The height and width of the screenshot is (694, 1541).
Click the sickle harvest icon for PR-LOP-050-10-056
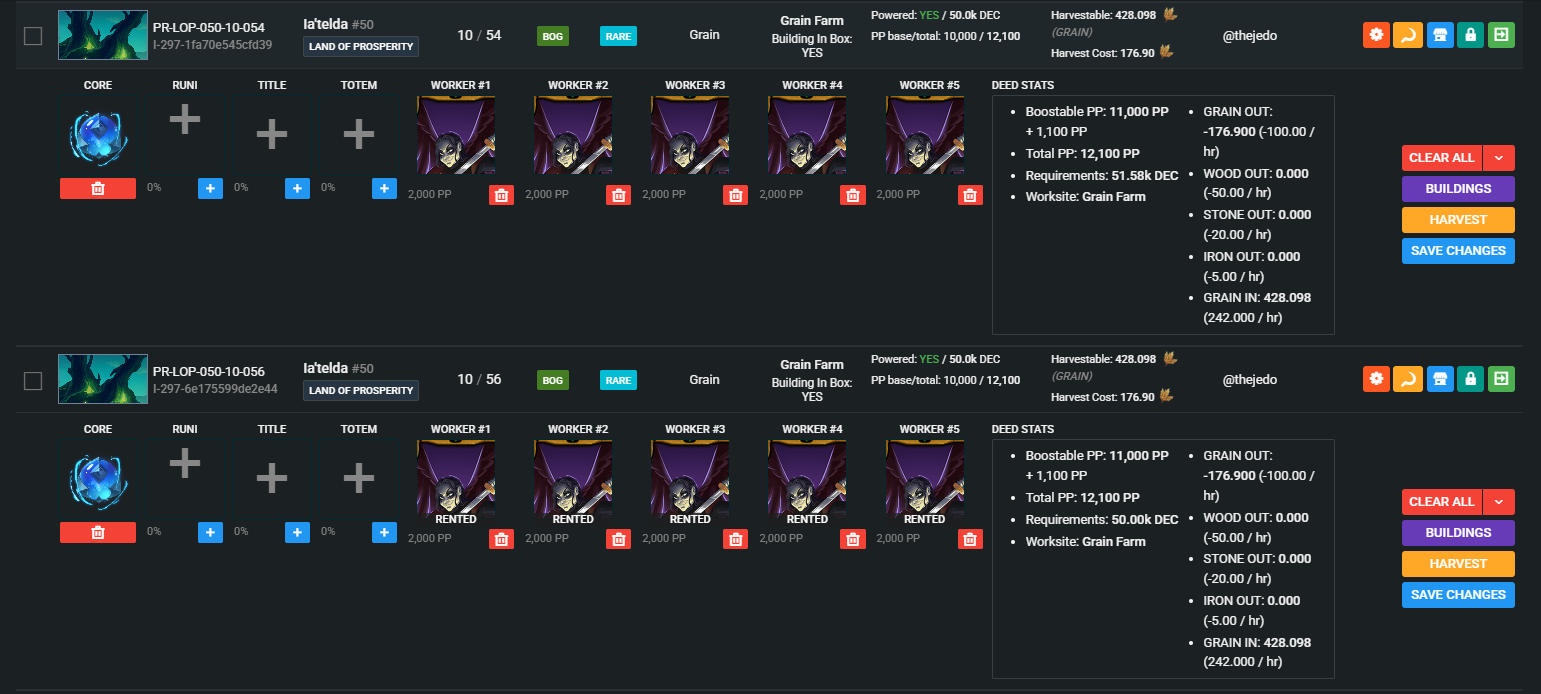click(x=1407, y=379)
